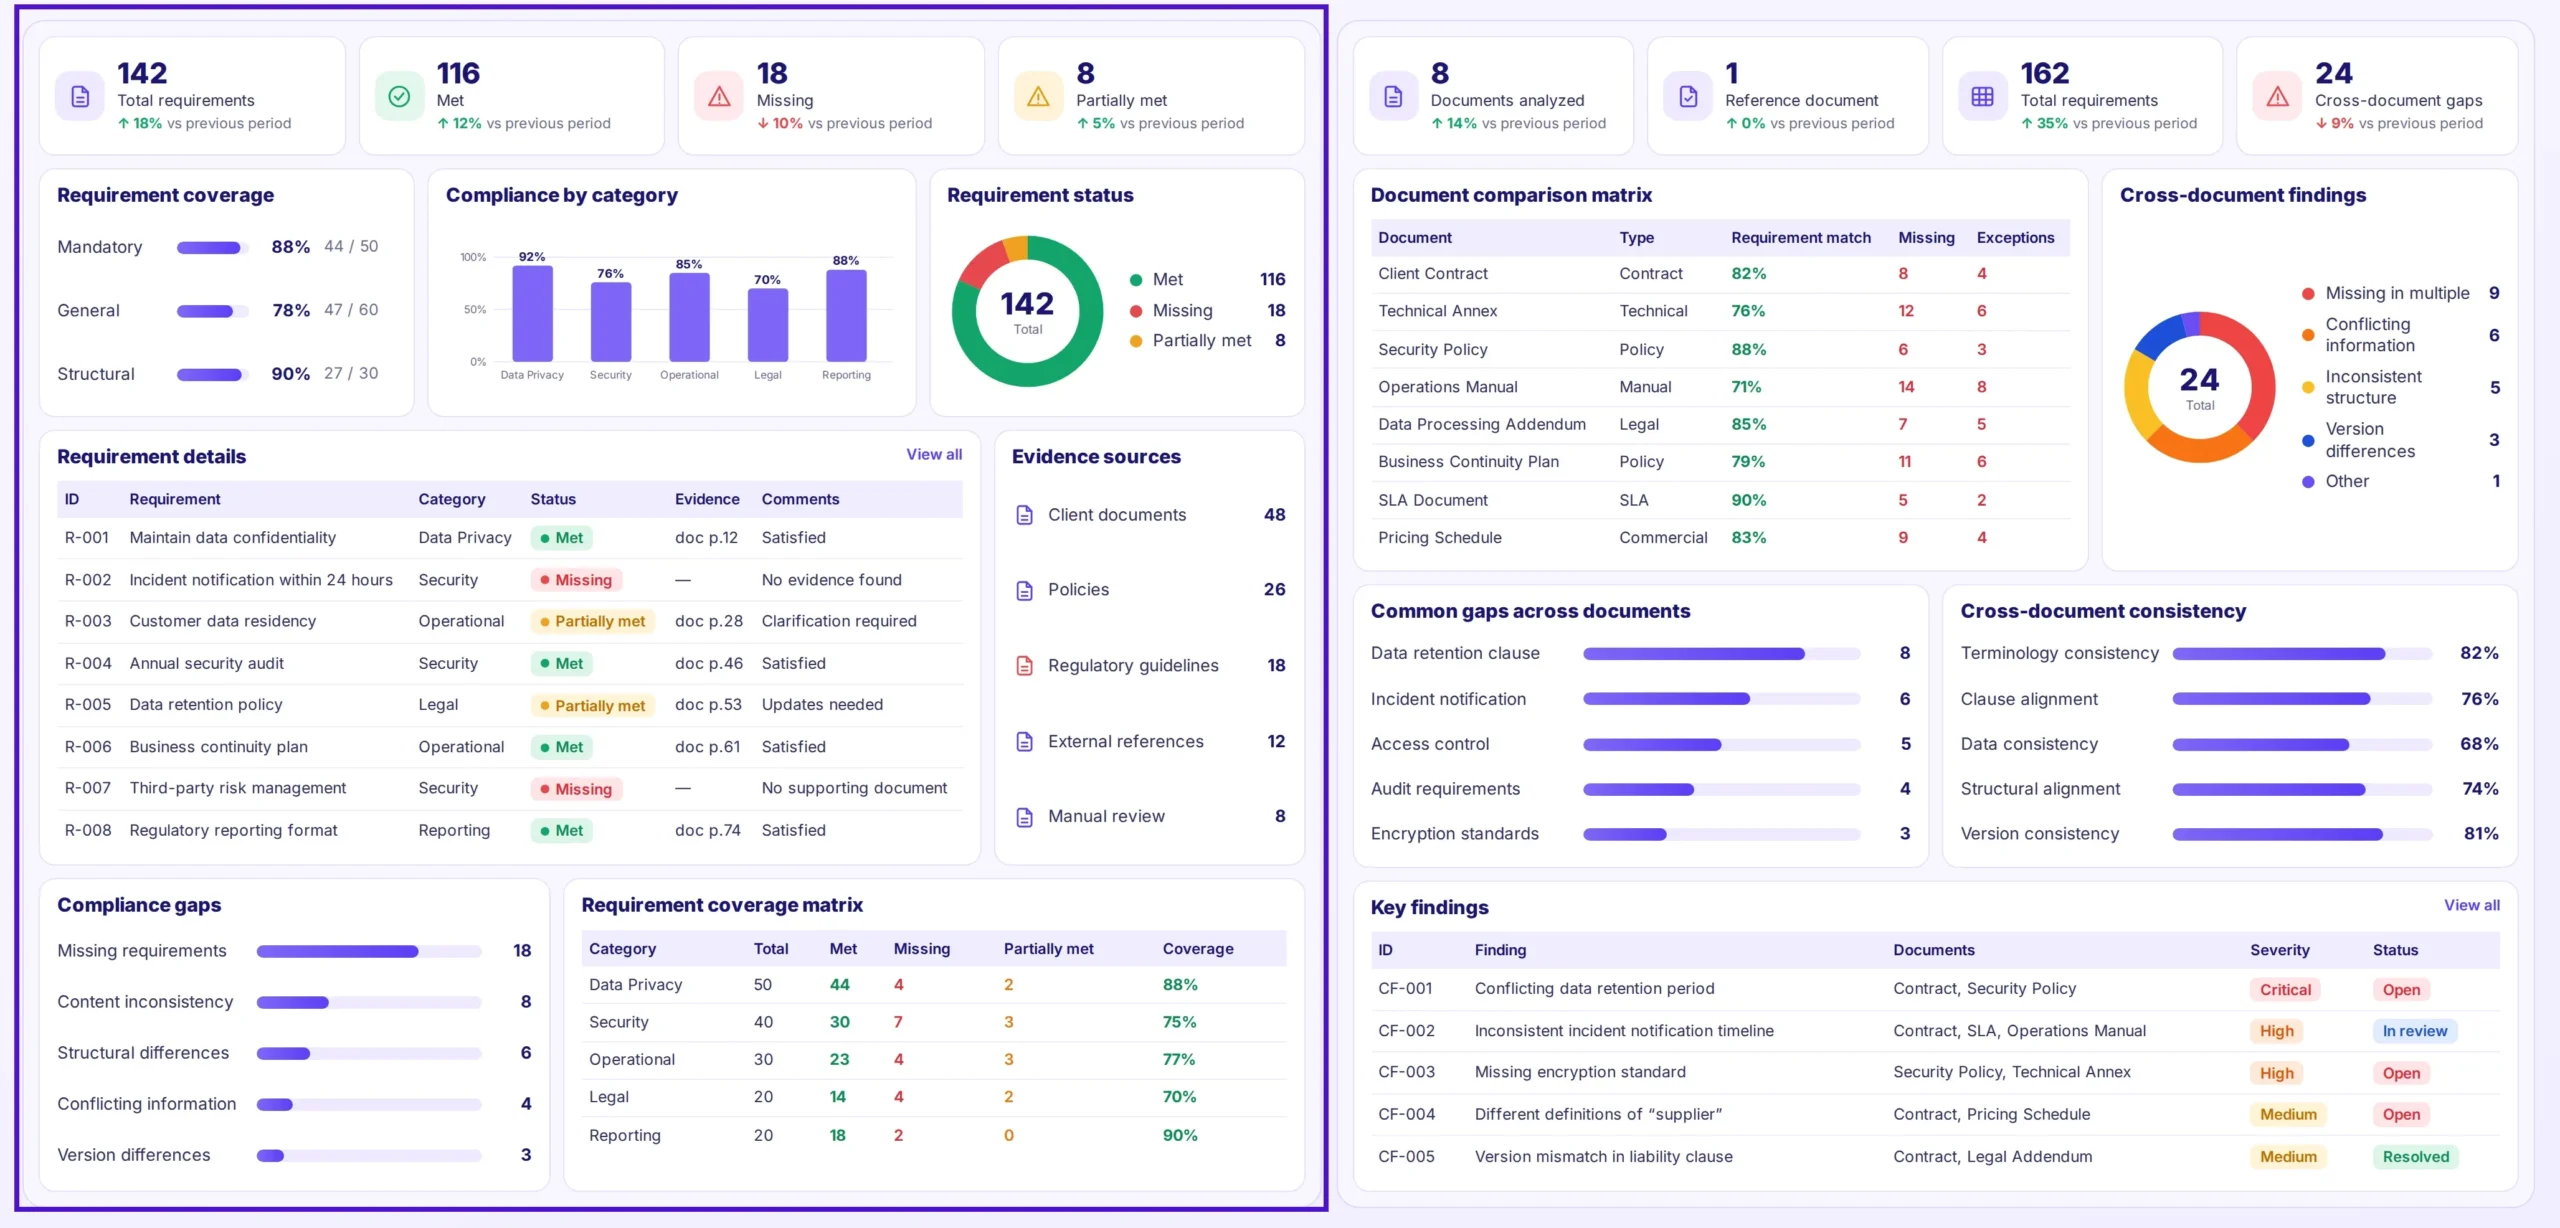Screen dimensions: 2560x1228
Task: Select finding CF-004 Different definitions of supplier
Action: (x=1934, y=1114)
